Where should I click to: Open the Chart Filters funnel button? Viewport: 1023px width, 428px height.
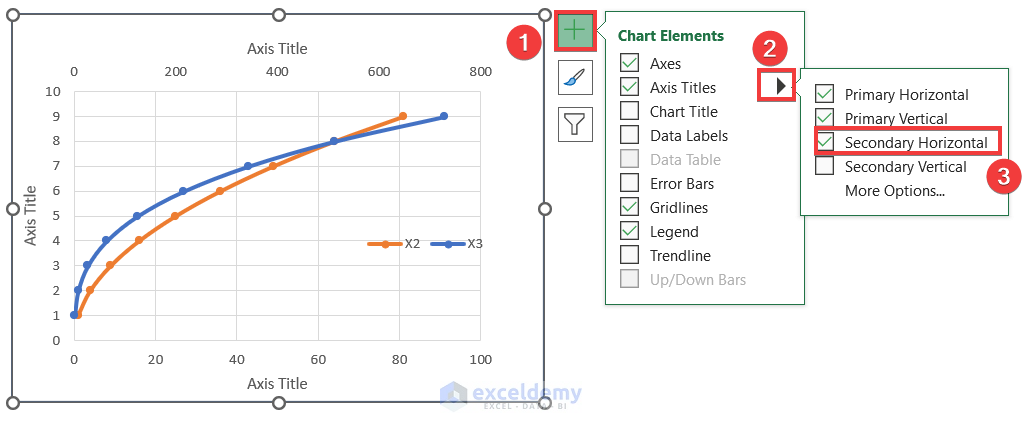575,124
